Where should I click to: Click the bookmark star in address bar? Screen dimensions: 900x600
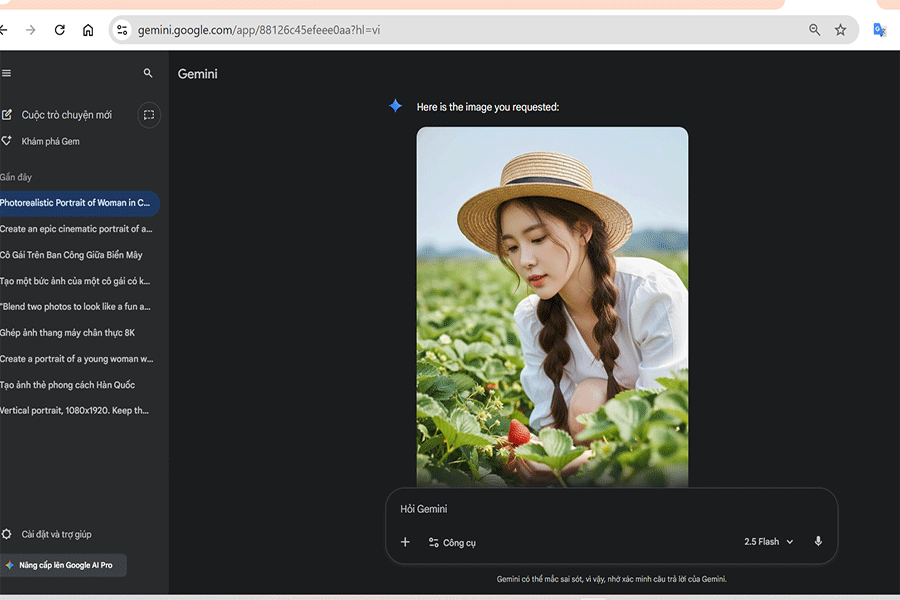pos(840,30)
